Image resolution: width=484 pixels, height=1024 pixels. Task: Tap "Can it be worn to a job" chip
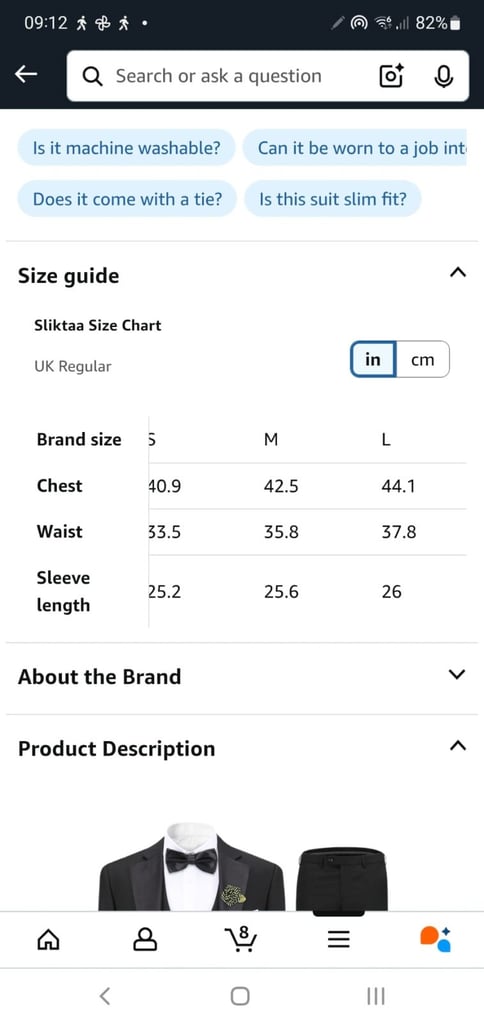click(x=355, y=148)
